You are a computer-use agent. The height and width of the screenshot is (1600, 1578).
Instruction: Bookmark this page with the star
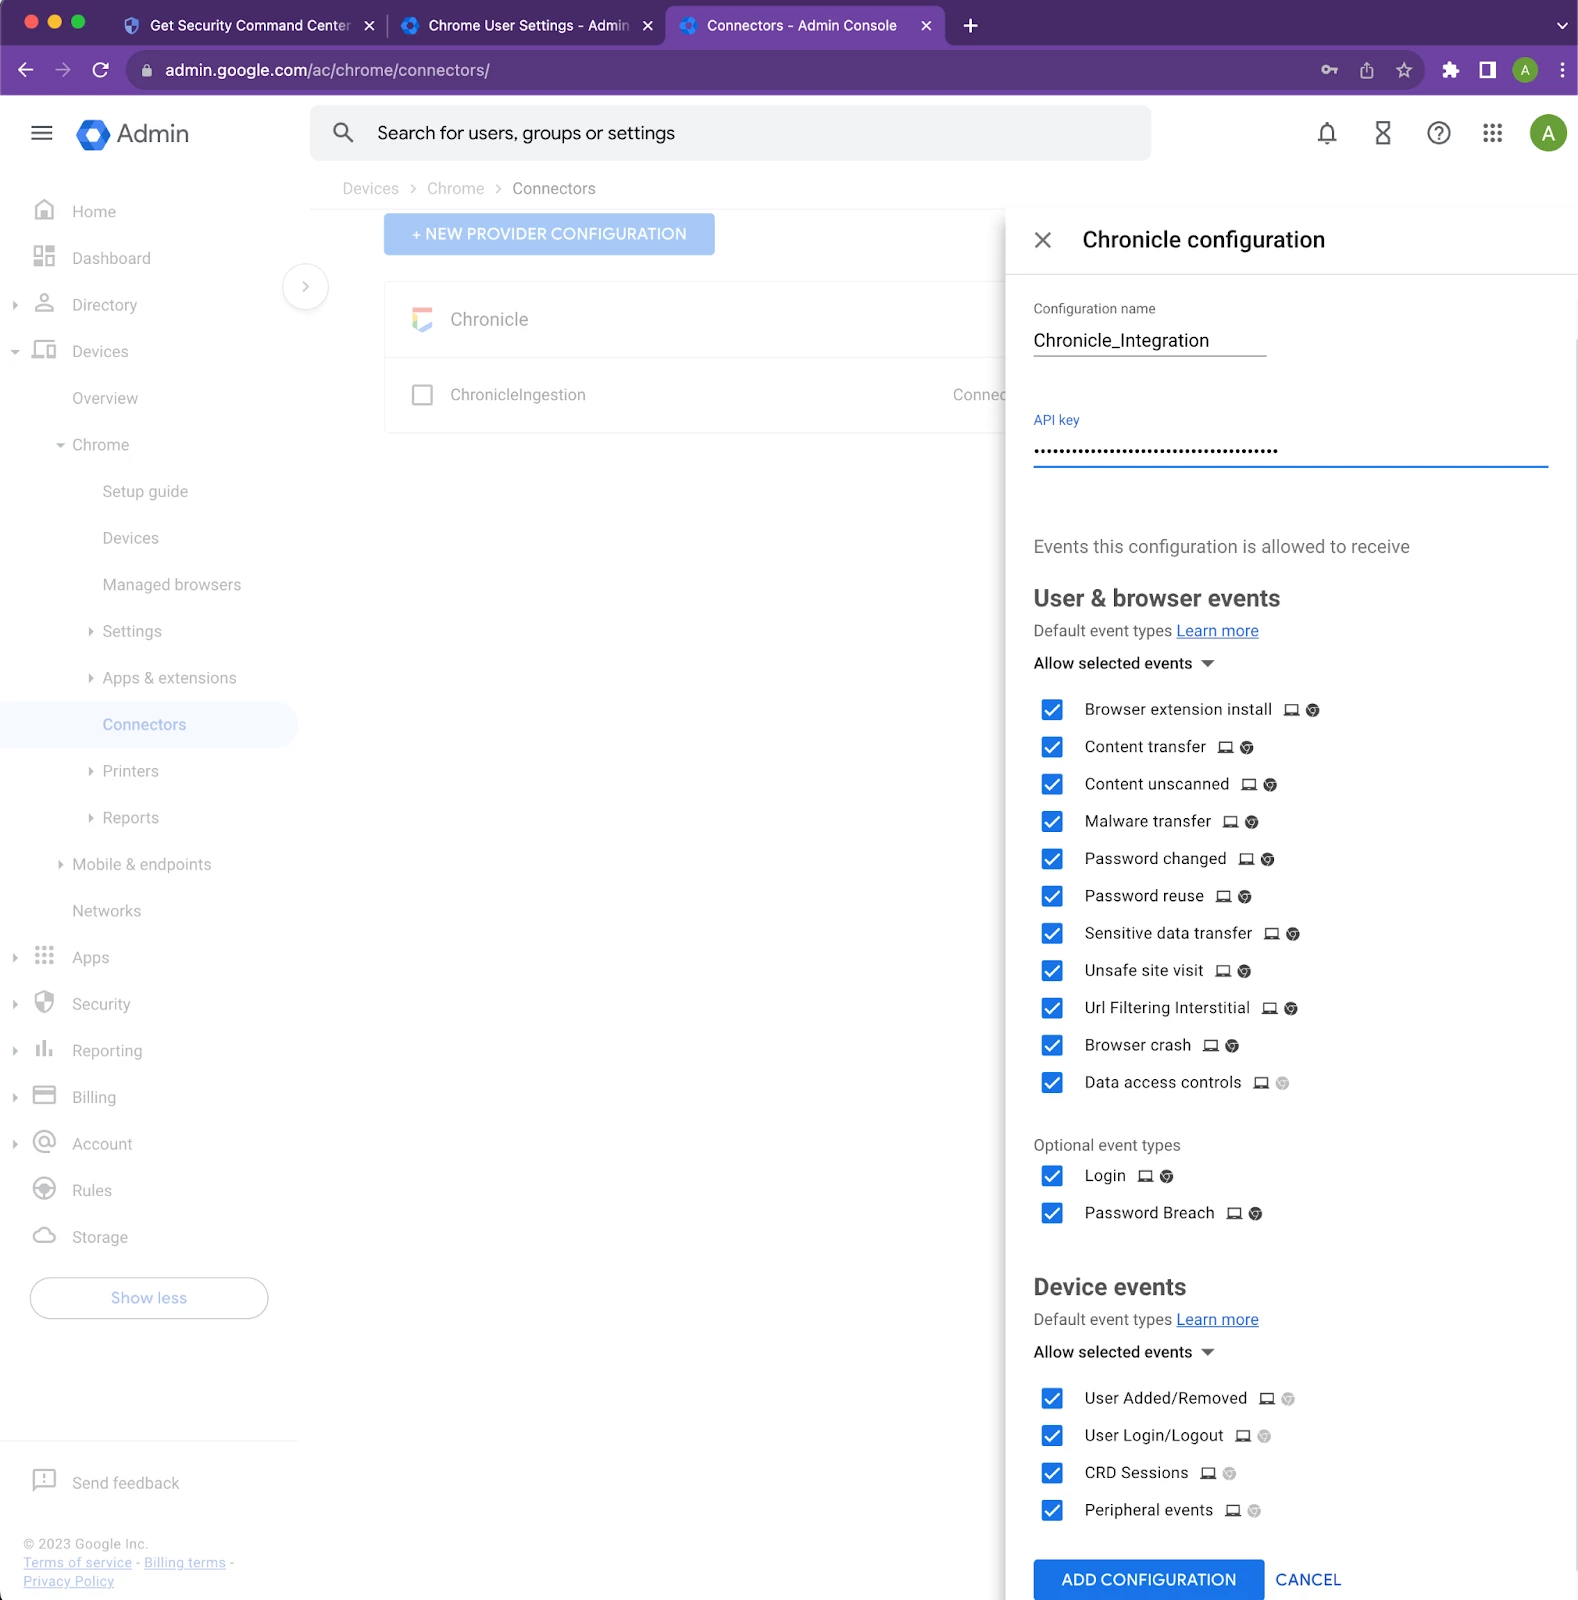(1404, 70)
